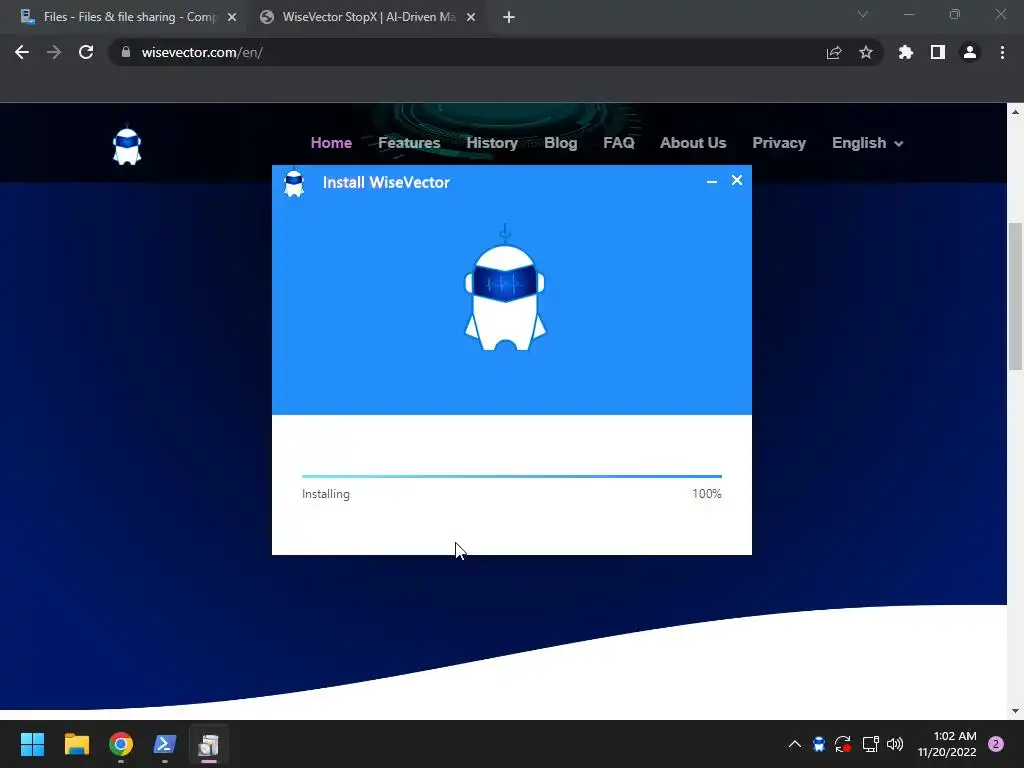Click the WiseVector robot logo on website
Screen dimensions: 1024x768
pyautogui.click(x=127, y=145)
